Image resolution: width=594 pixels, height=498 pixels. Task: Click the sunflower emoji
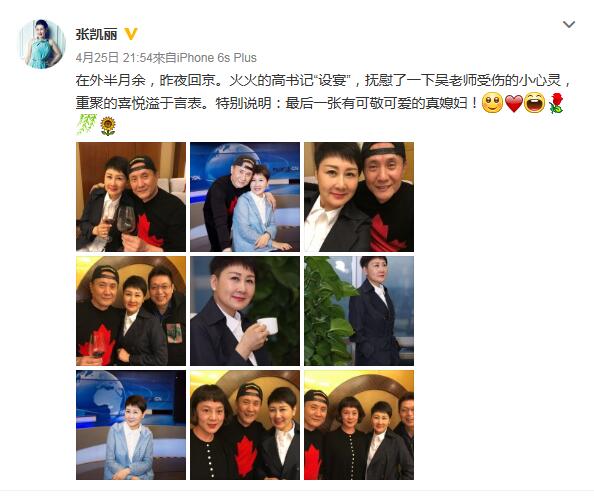click(108, 126)
